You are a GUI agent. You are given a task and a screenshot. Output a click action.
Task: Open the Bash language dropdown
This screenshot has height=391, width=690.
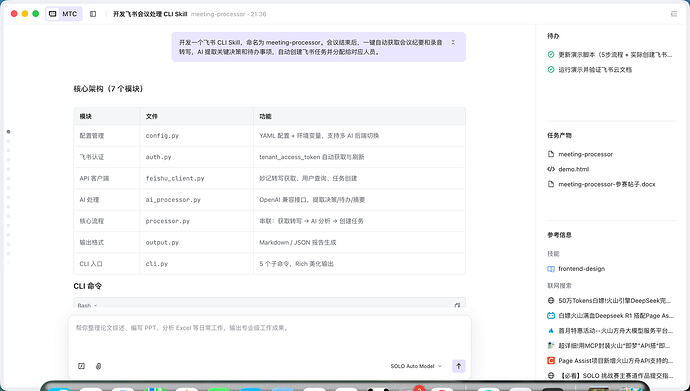point(87,305)
